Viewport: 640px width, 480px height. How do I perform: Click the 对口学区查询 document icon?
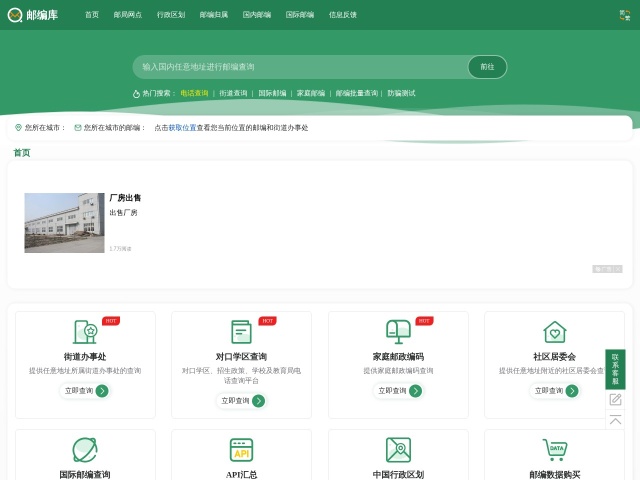click(241, 332)
